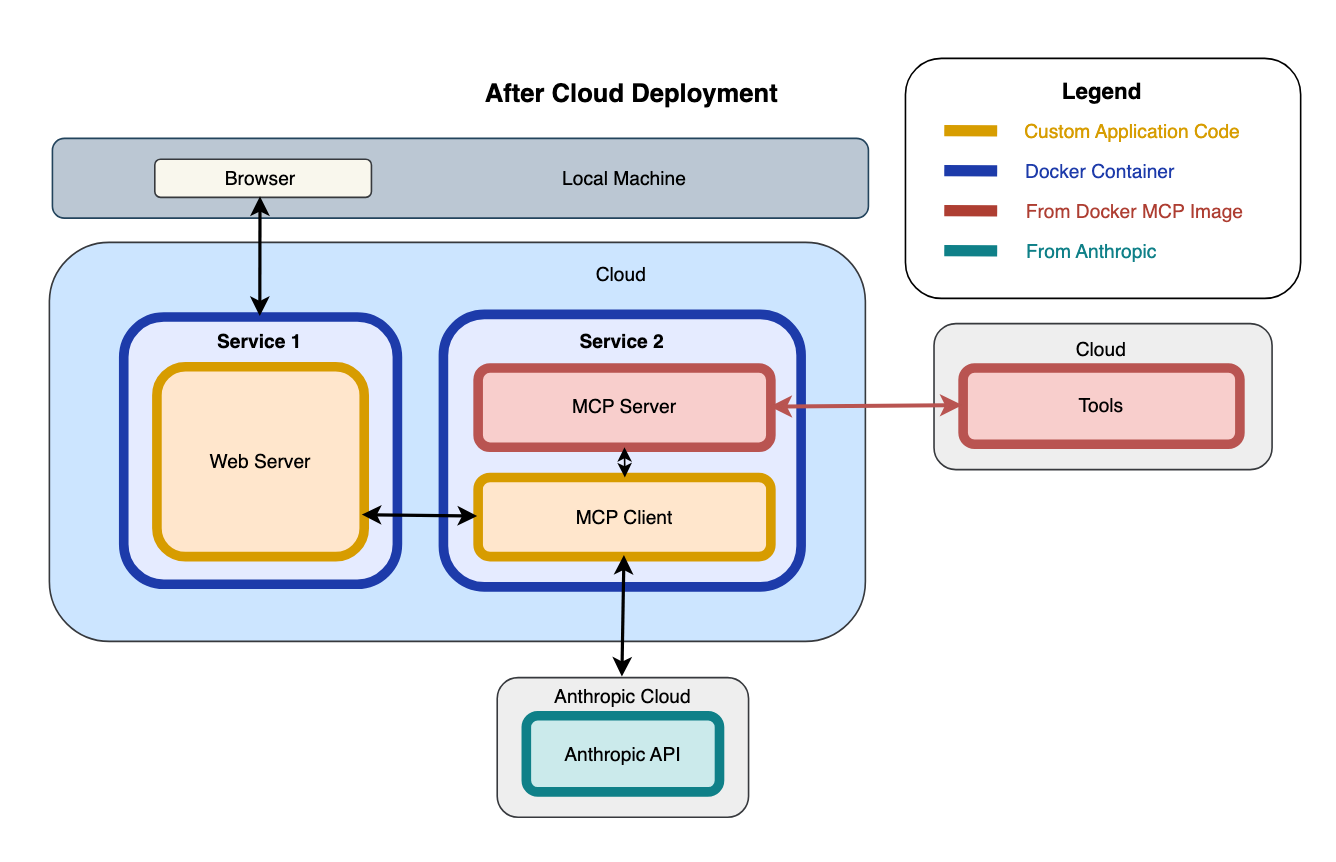Click the Service 1 heading
Viewport: 1336px width, 862px height.
(258, 342)
